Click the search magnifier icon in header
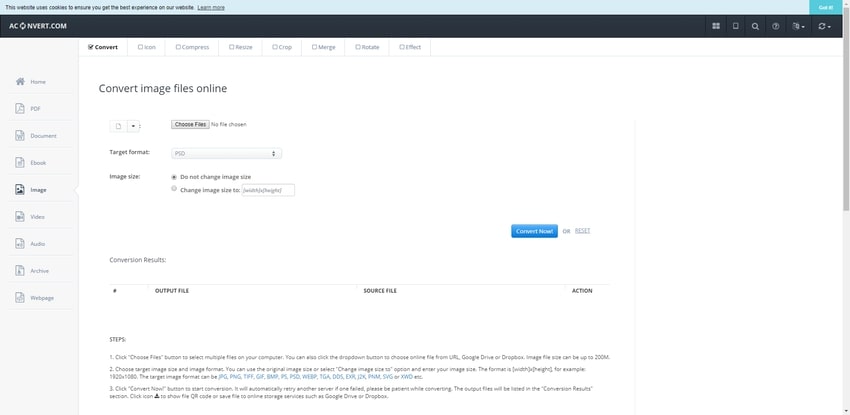Viewport: 850px width, 415px height. [x=755, y=26]
